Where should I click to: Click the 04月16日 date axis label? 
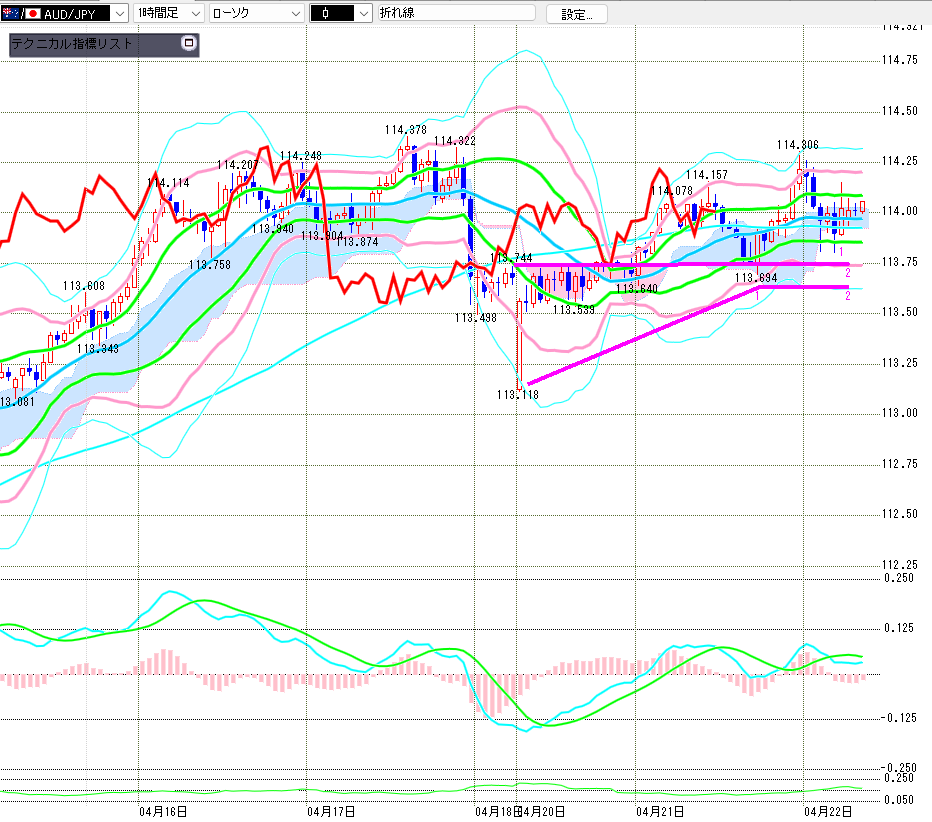[162, 810]
